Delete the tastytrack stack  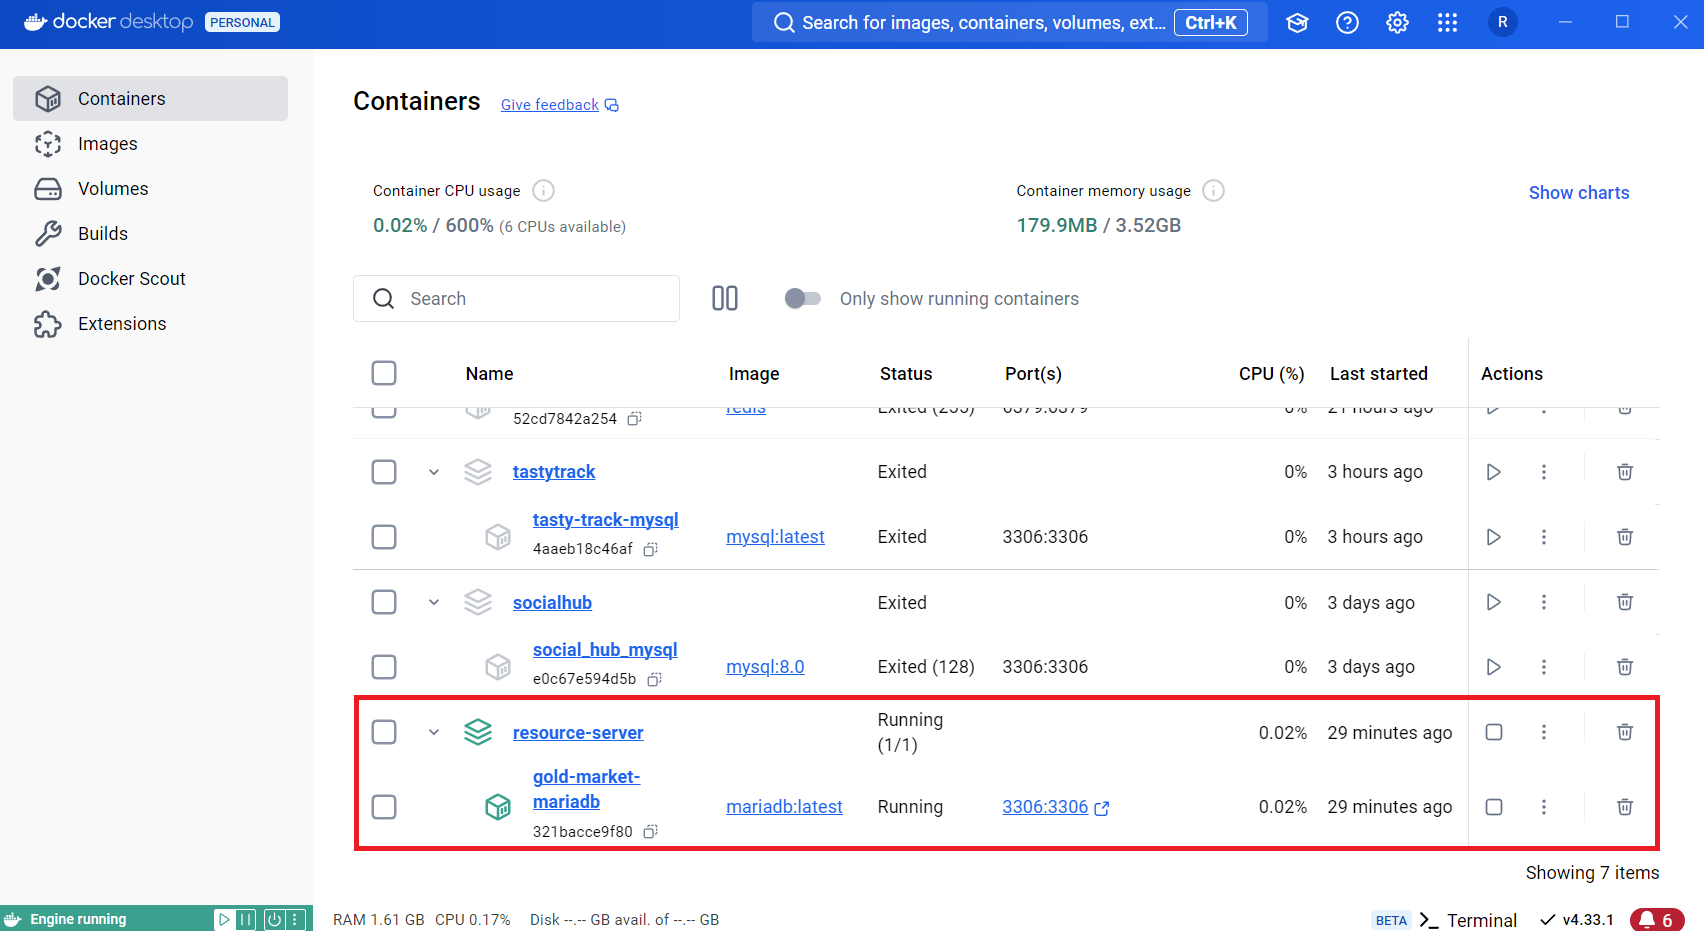coord(1625,472)
